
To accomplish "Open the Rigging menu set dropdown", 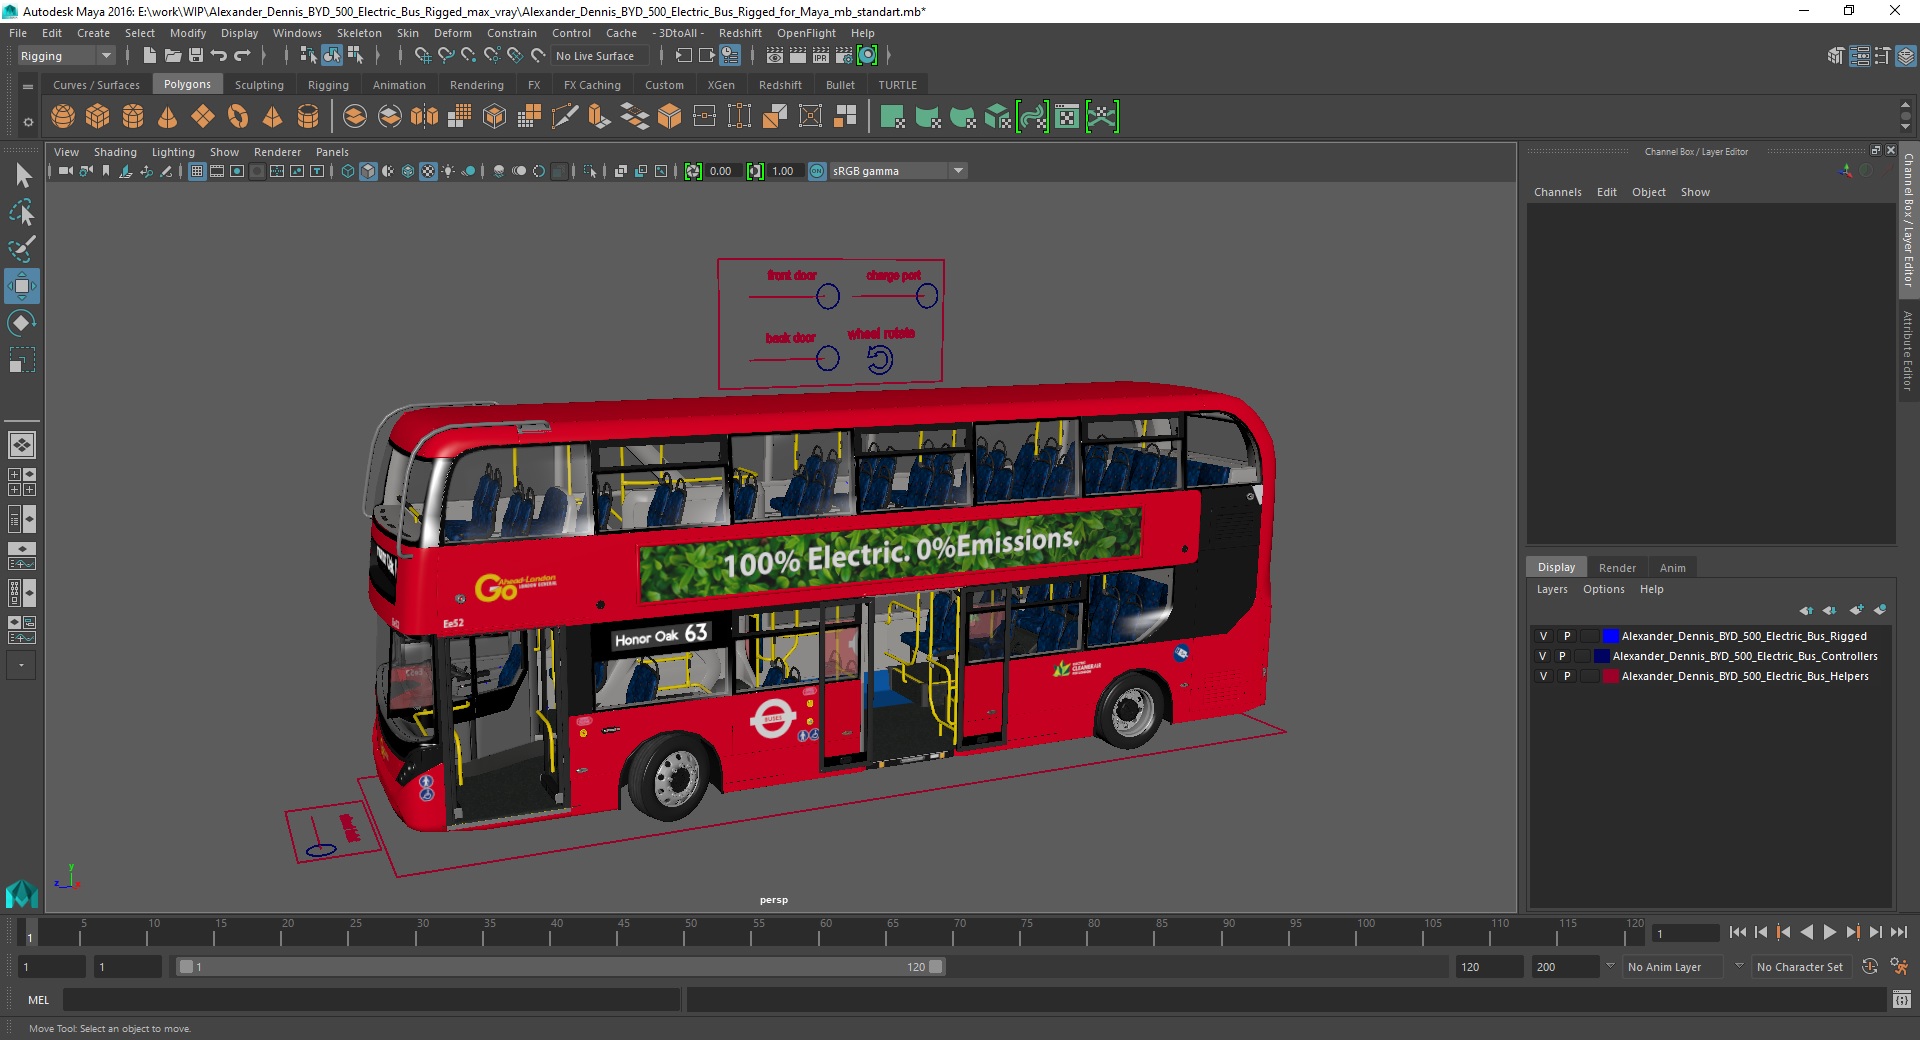I will [x=66, y=56].
